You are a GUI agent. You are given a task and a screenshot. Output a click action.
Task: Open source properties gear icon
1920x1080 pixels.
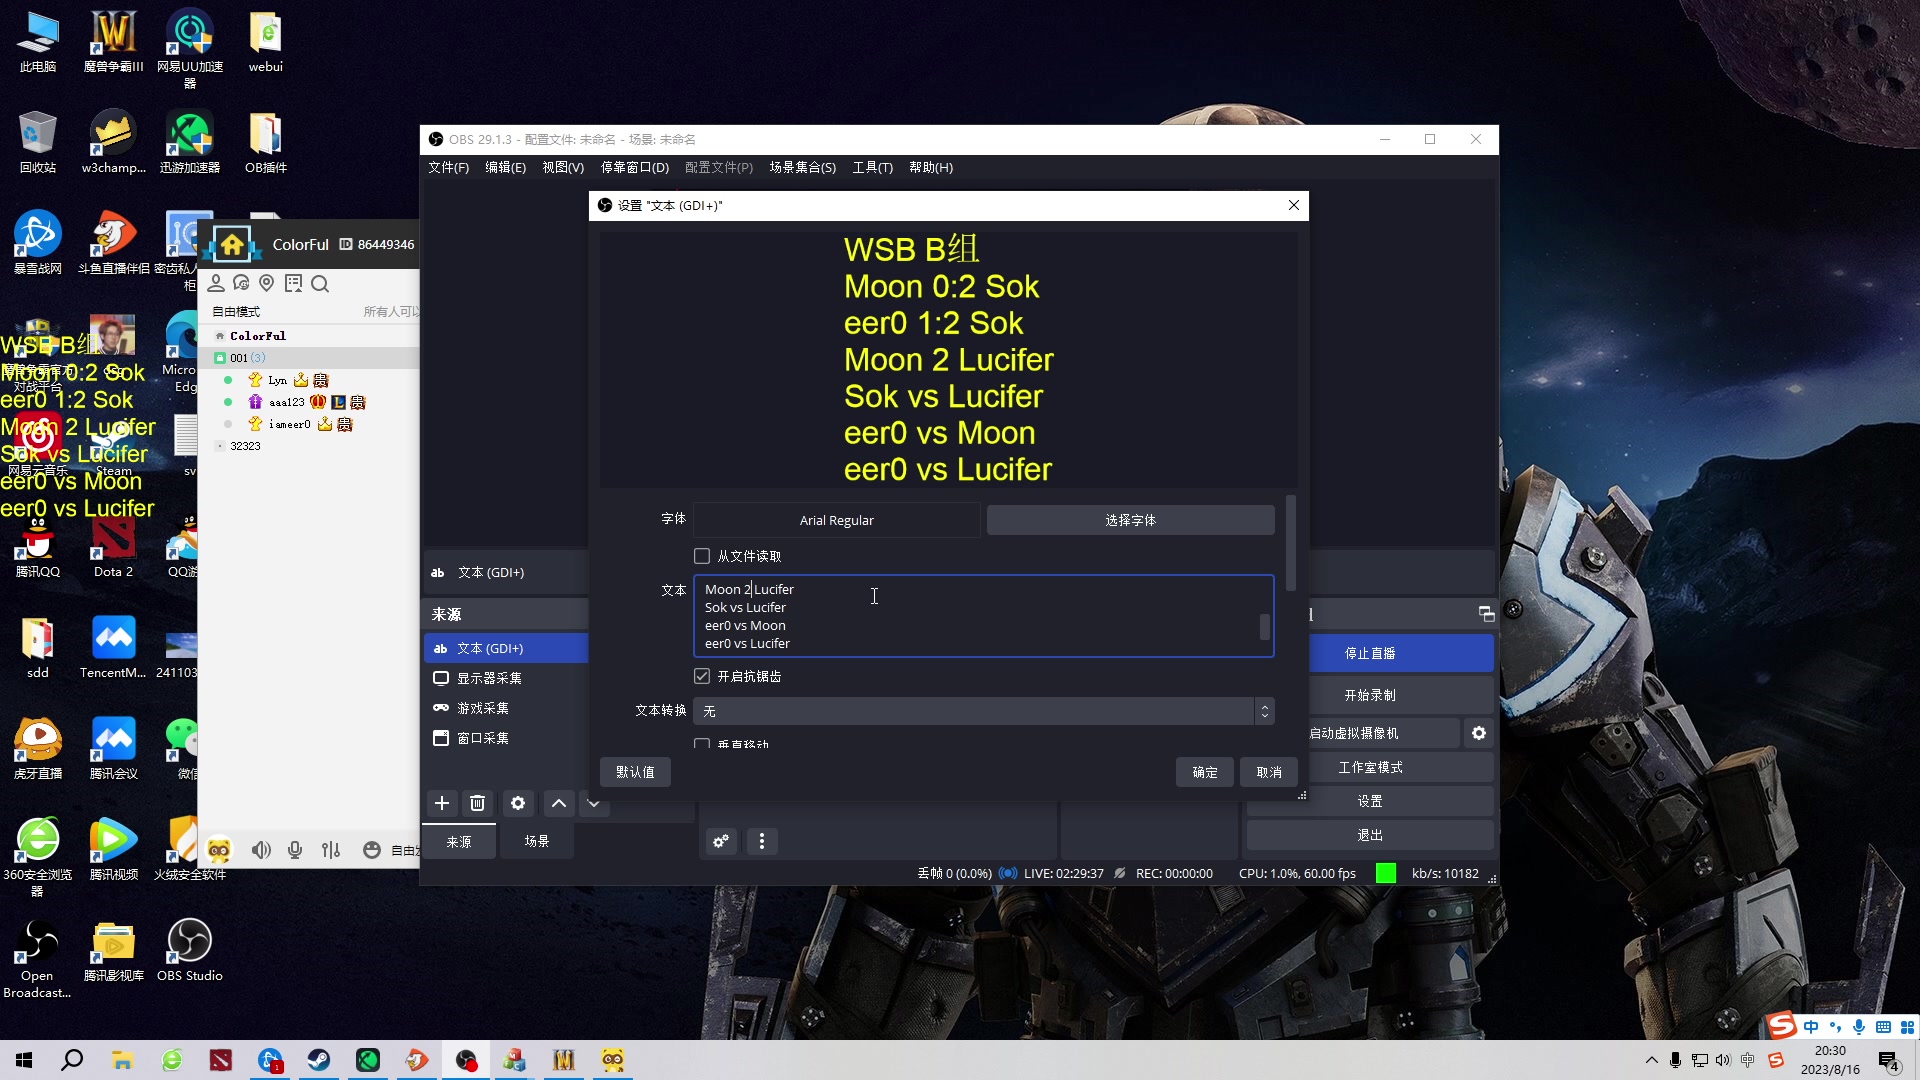[x=517, y=803]
